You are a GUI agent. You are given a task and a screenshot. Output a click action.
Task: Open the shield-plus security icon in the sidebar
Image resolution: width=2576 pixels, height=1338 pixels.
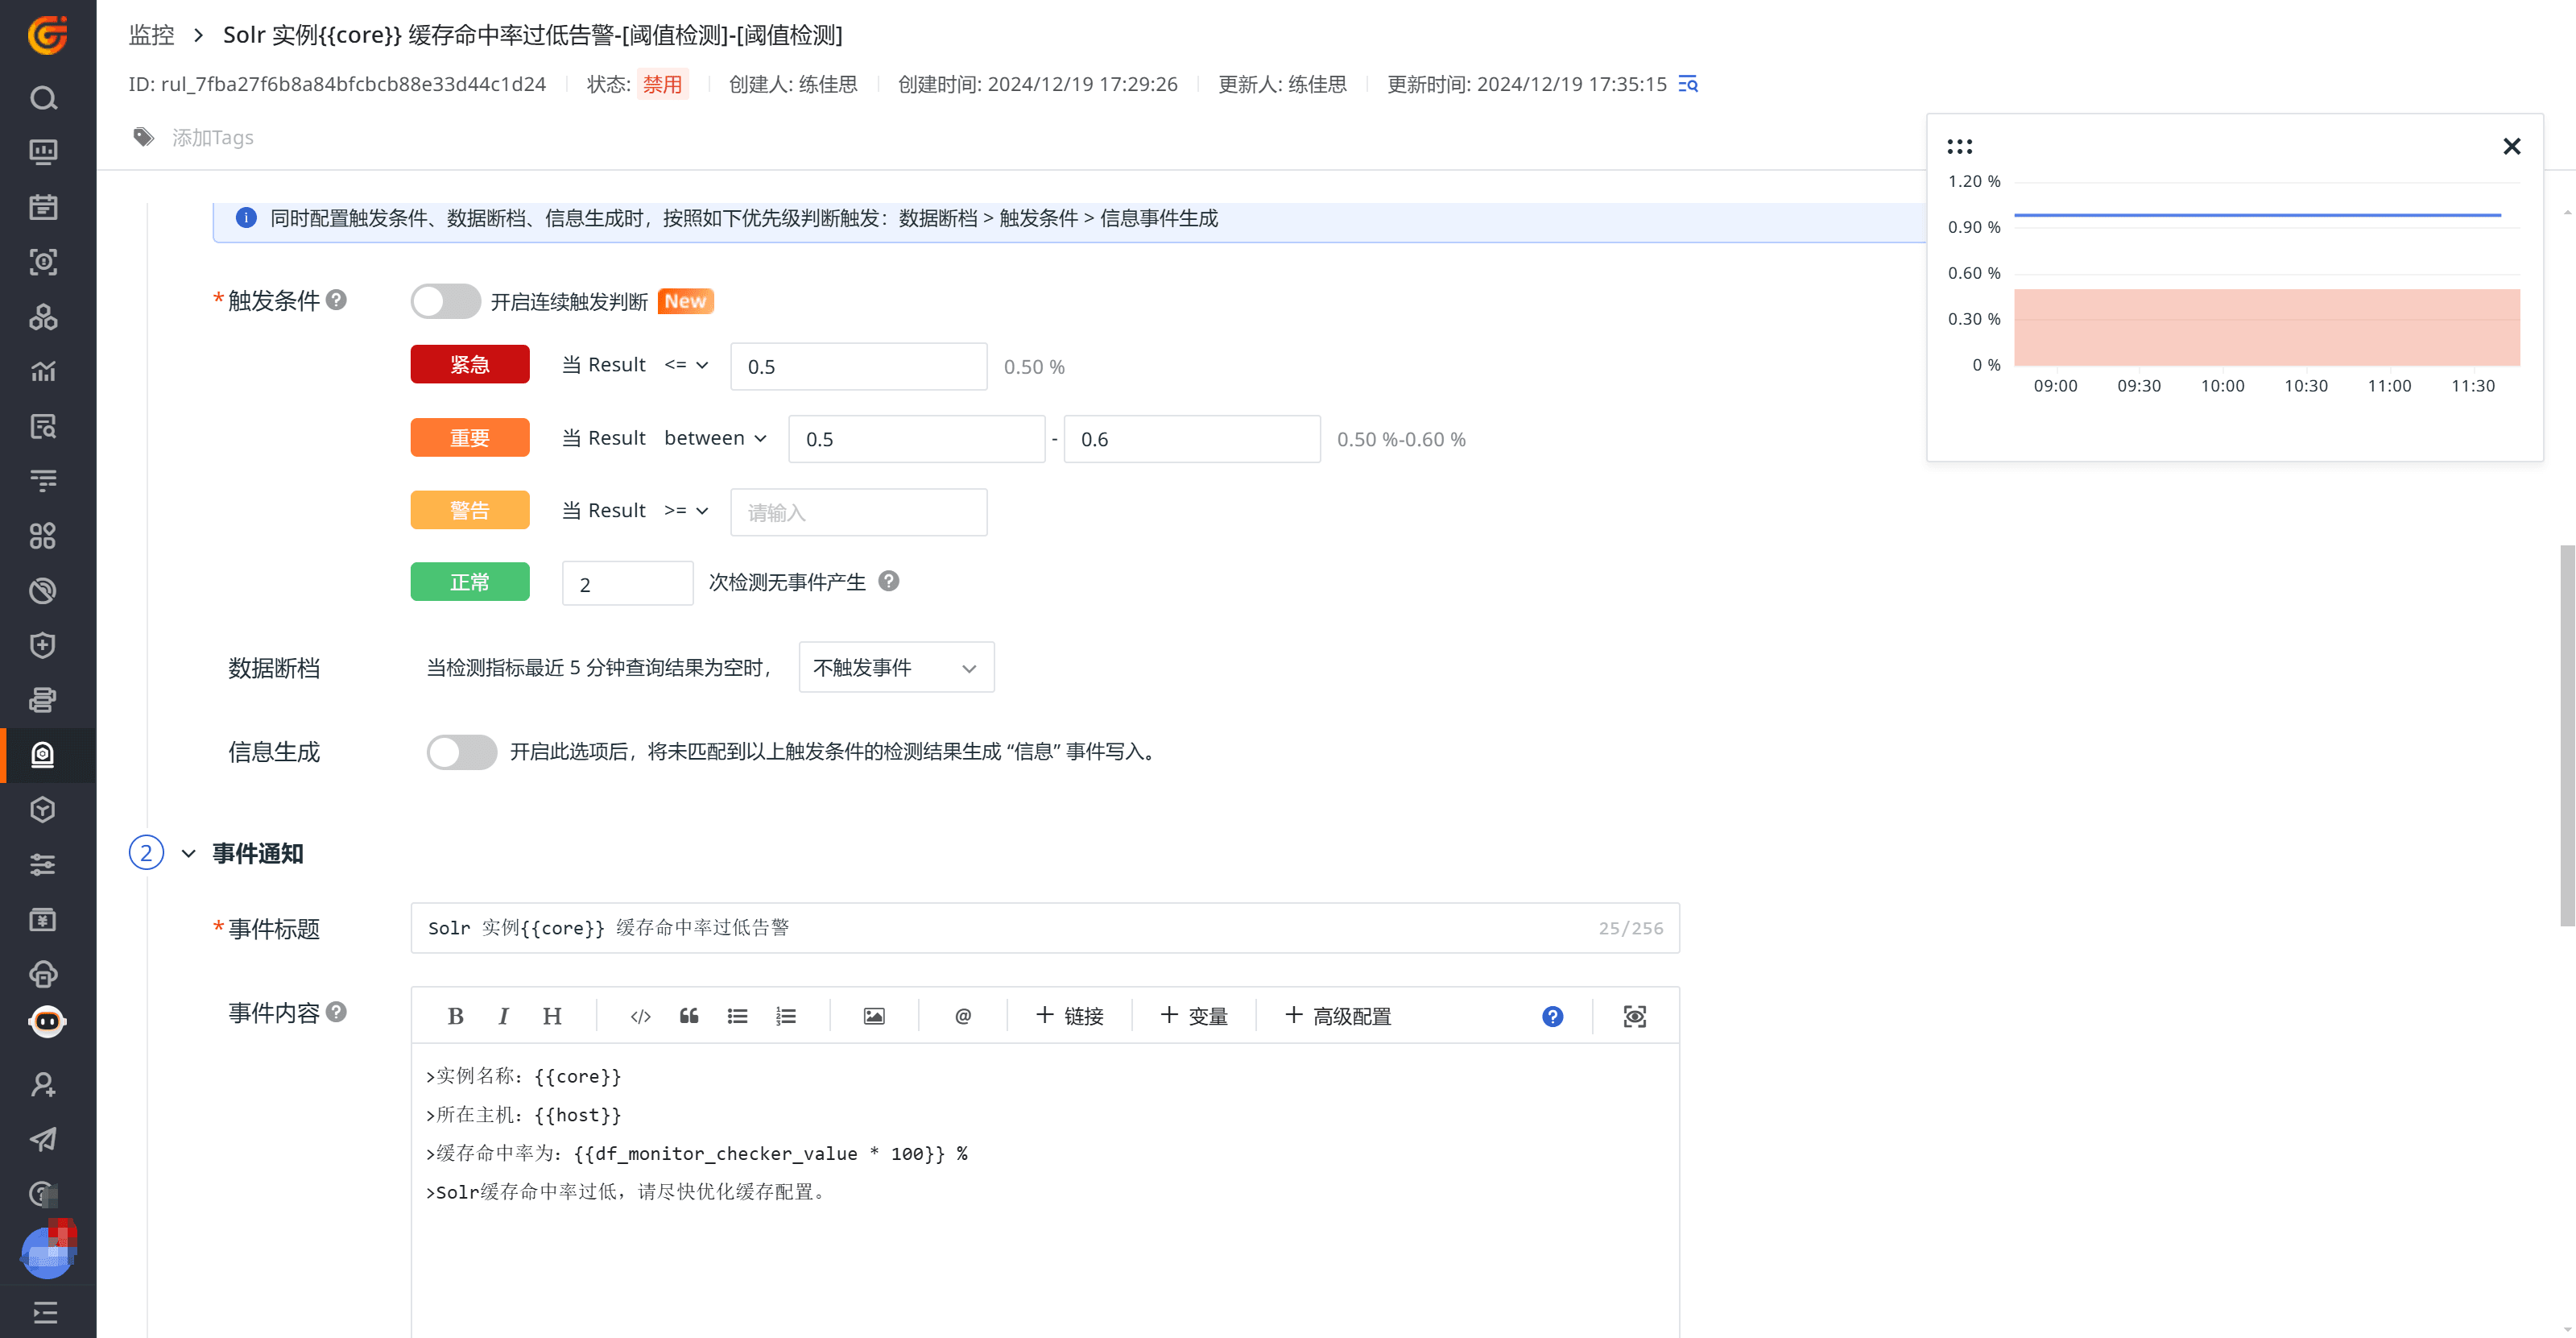coord(43,645)
